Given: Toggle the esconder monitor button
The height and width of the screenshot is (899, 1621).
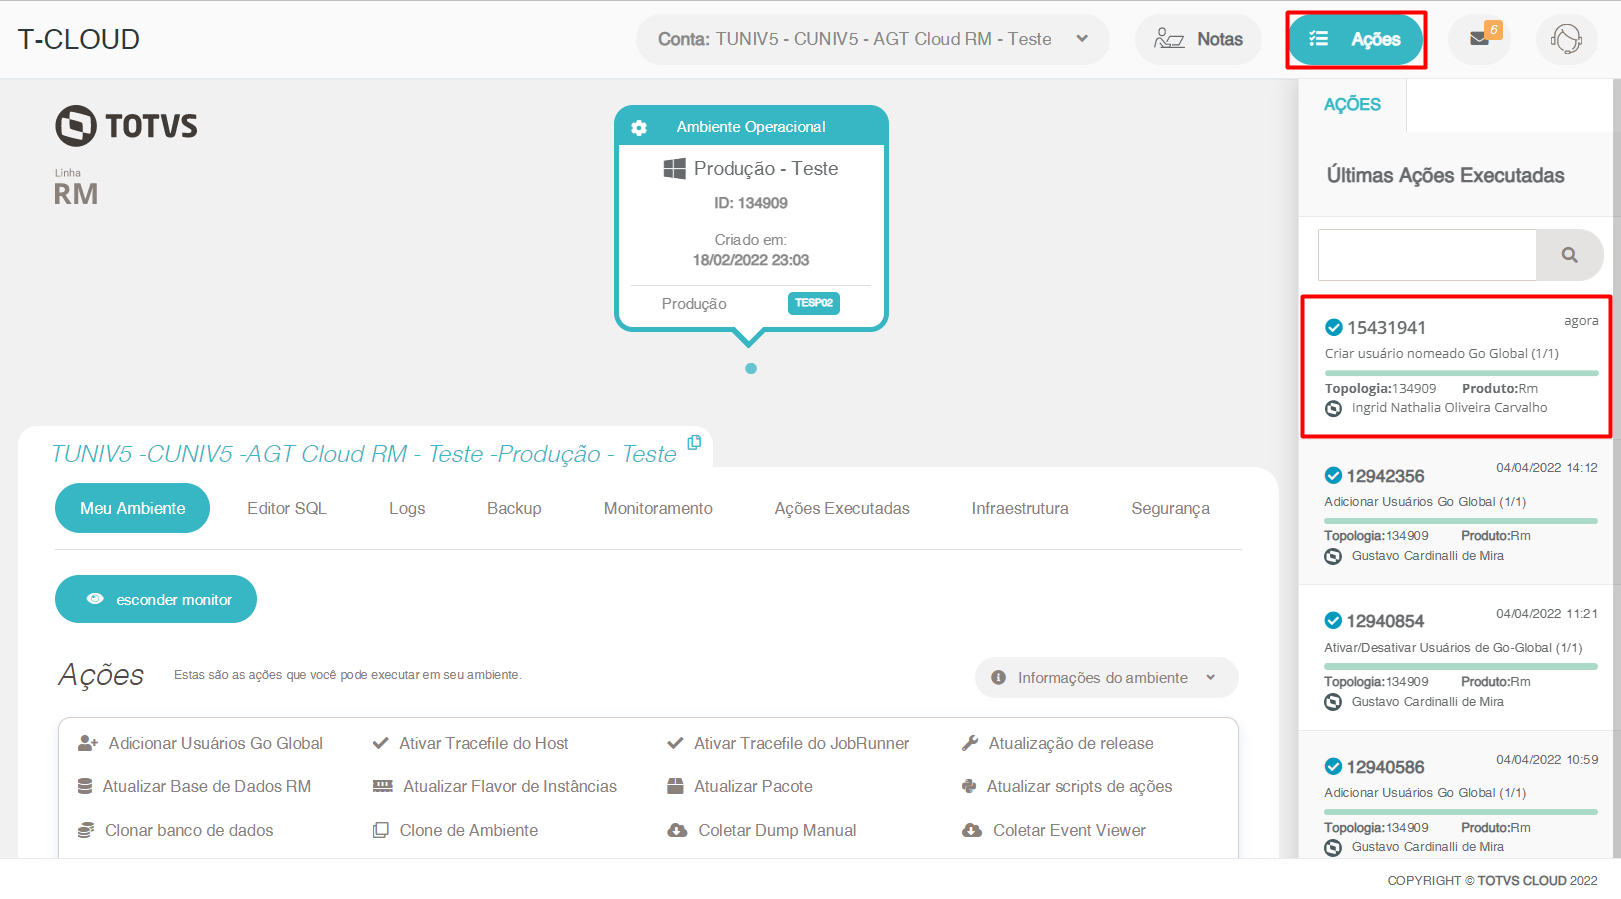Looking at the screenshot, I should (156, 599).
